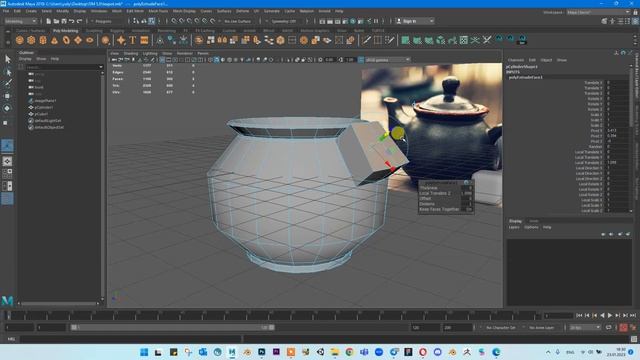
Task: Create a polygon torus from the shelf
Action: point(66,40)
